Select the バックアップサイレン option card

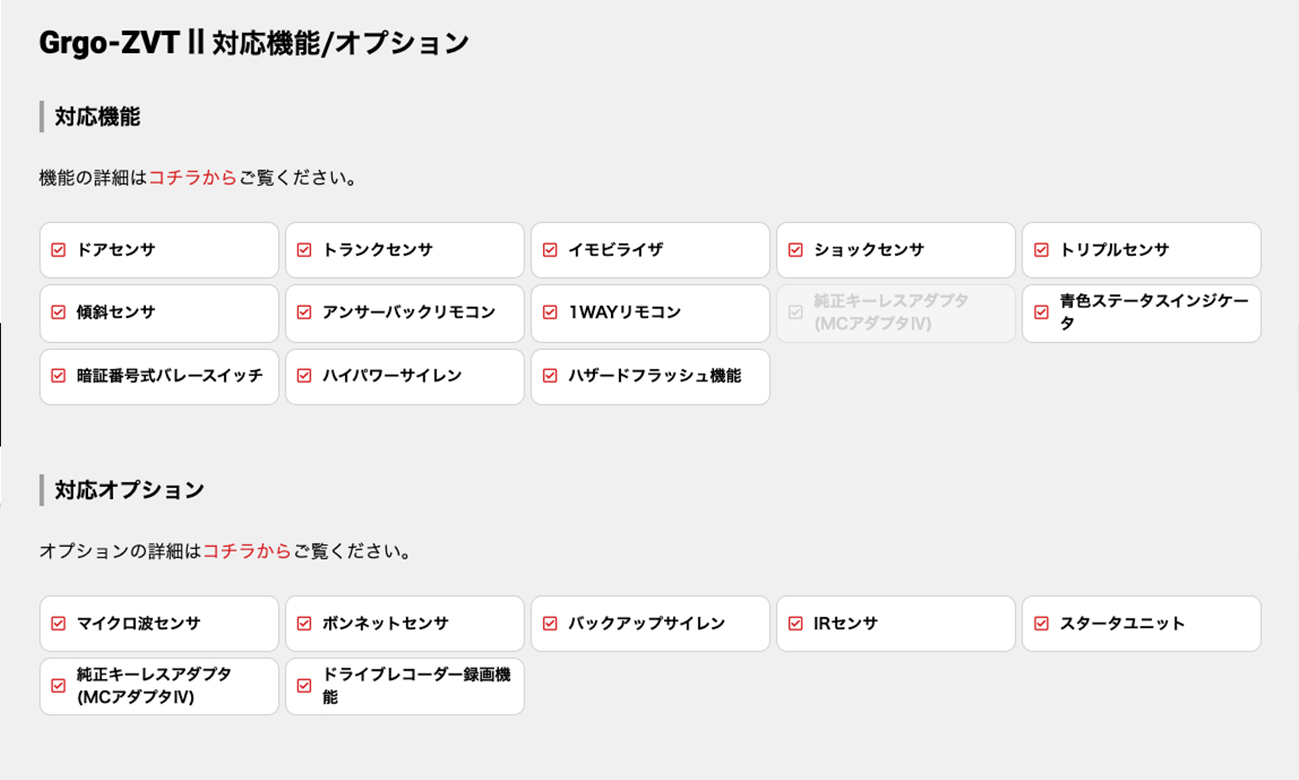pyautogui.click(x=650, y=624)
